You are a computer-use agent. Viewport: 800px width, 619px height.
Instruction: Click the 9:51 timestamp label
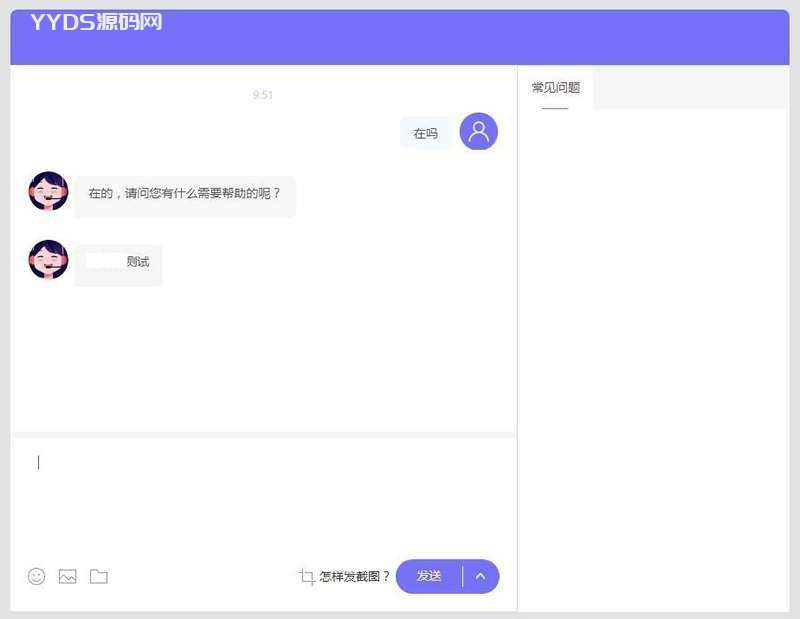[x=263, y=95]
